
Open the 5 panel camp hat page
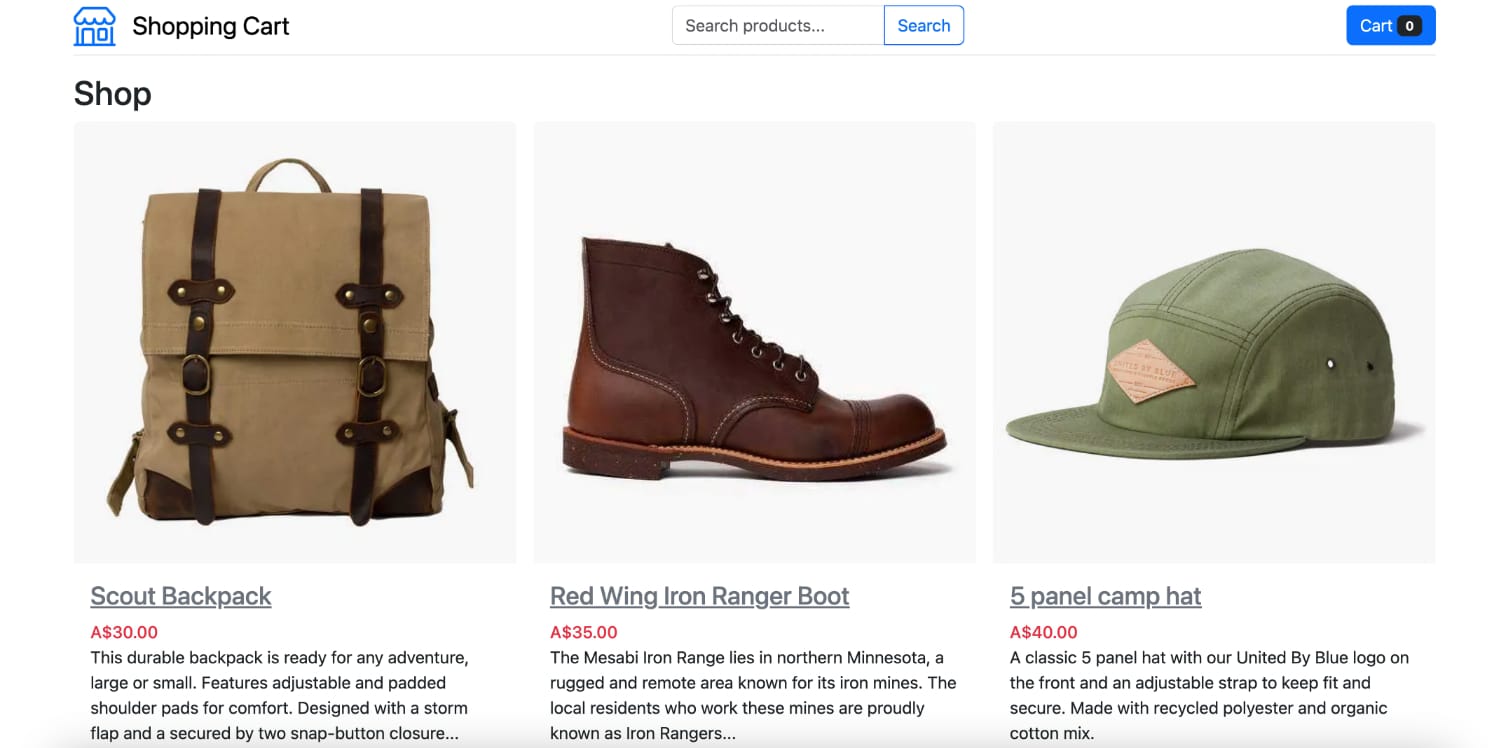1105,595
